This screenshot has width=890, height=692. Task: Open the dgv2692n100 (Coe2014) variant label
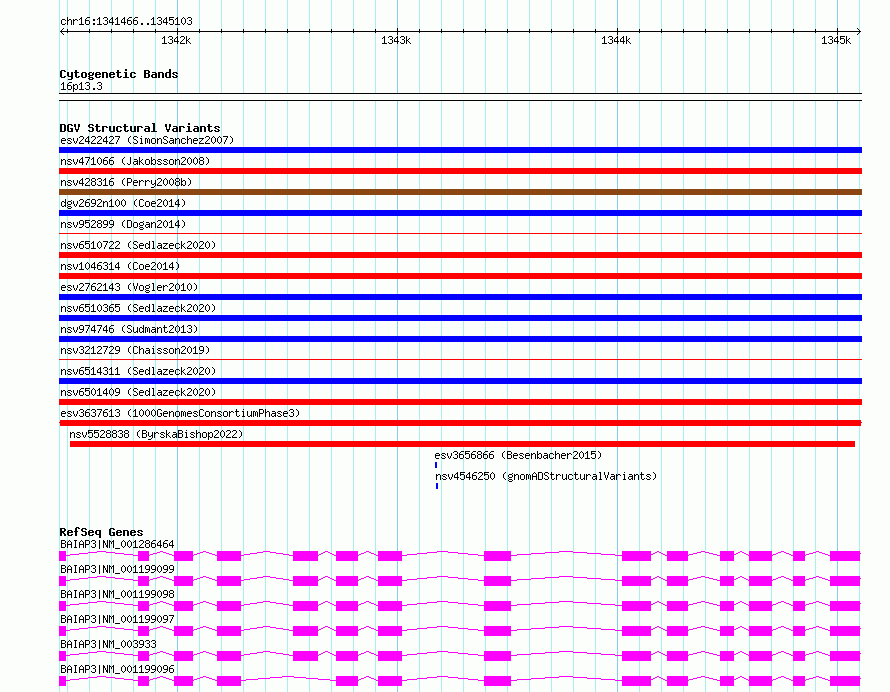(123, 203)
